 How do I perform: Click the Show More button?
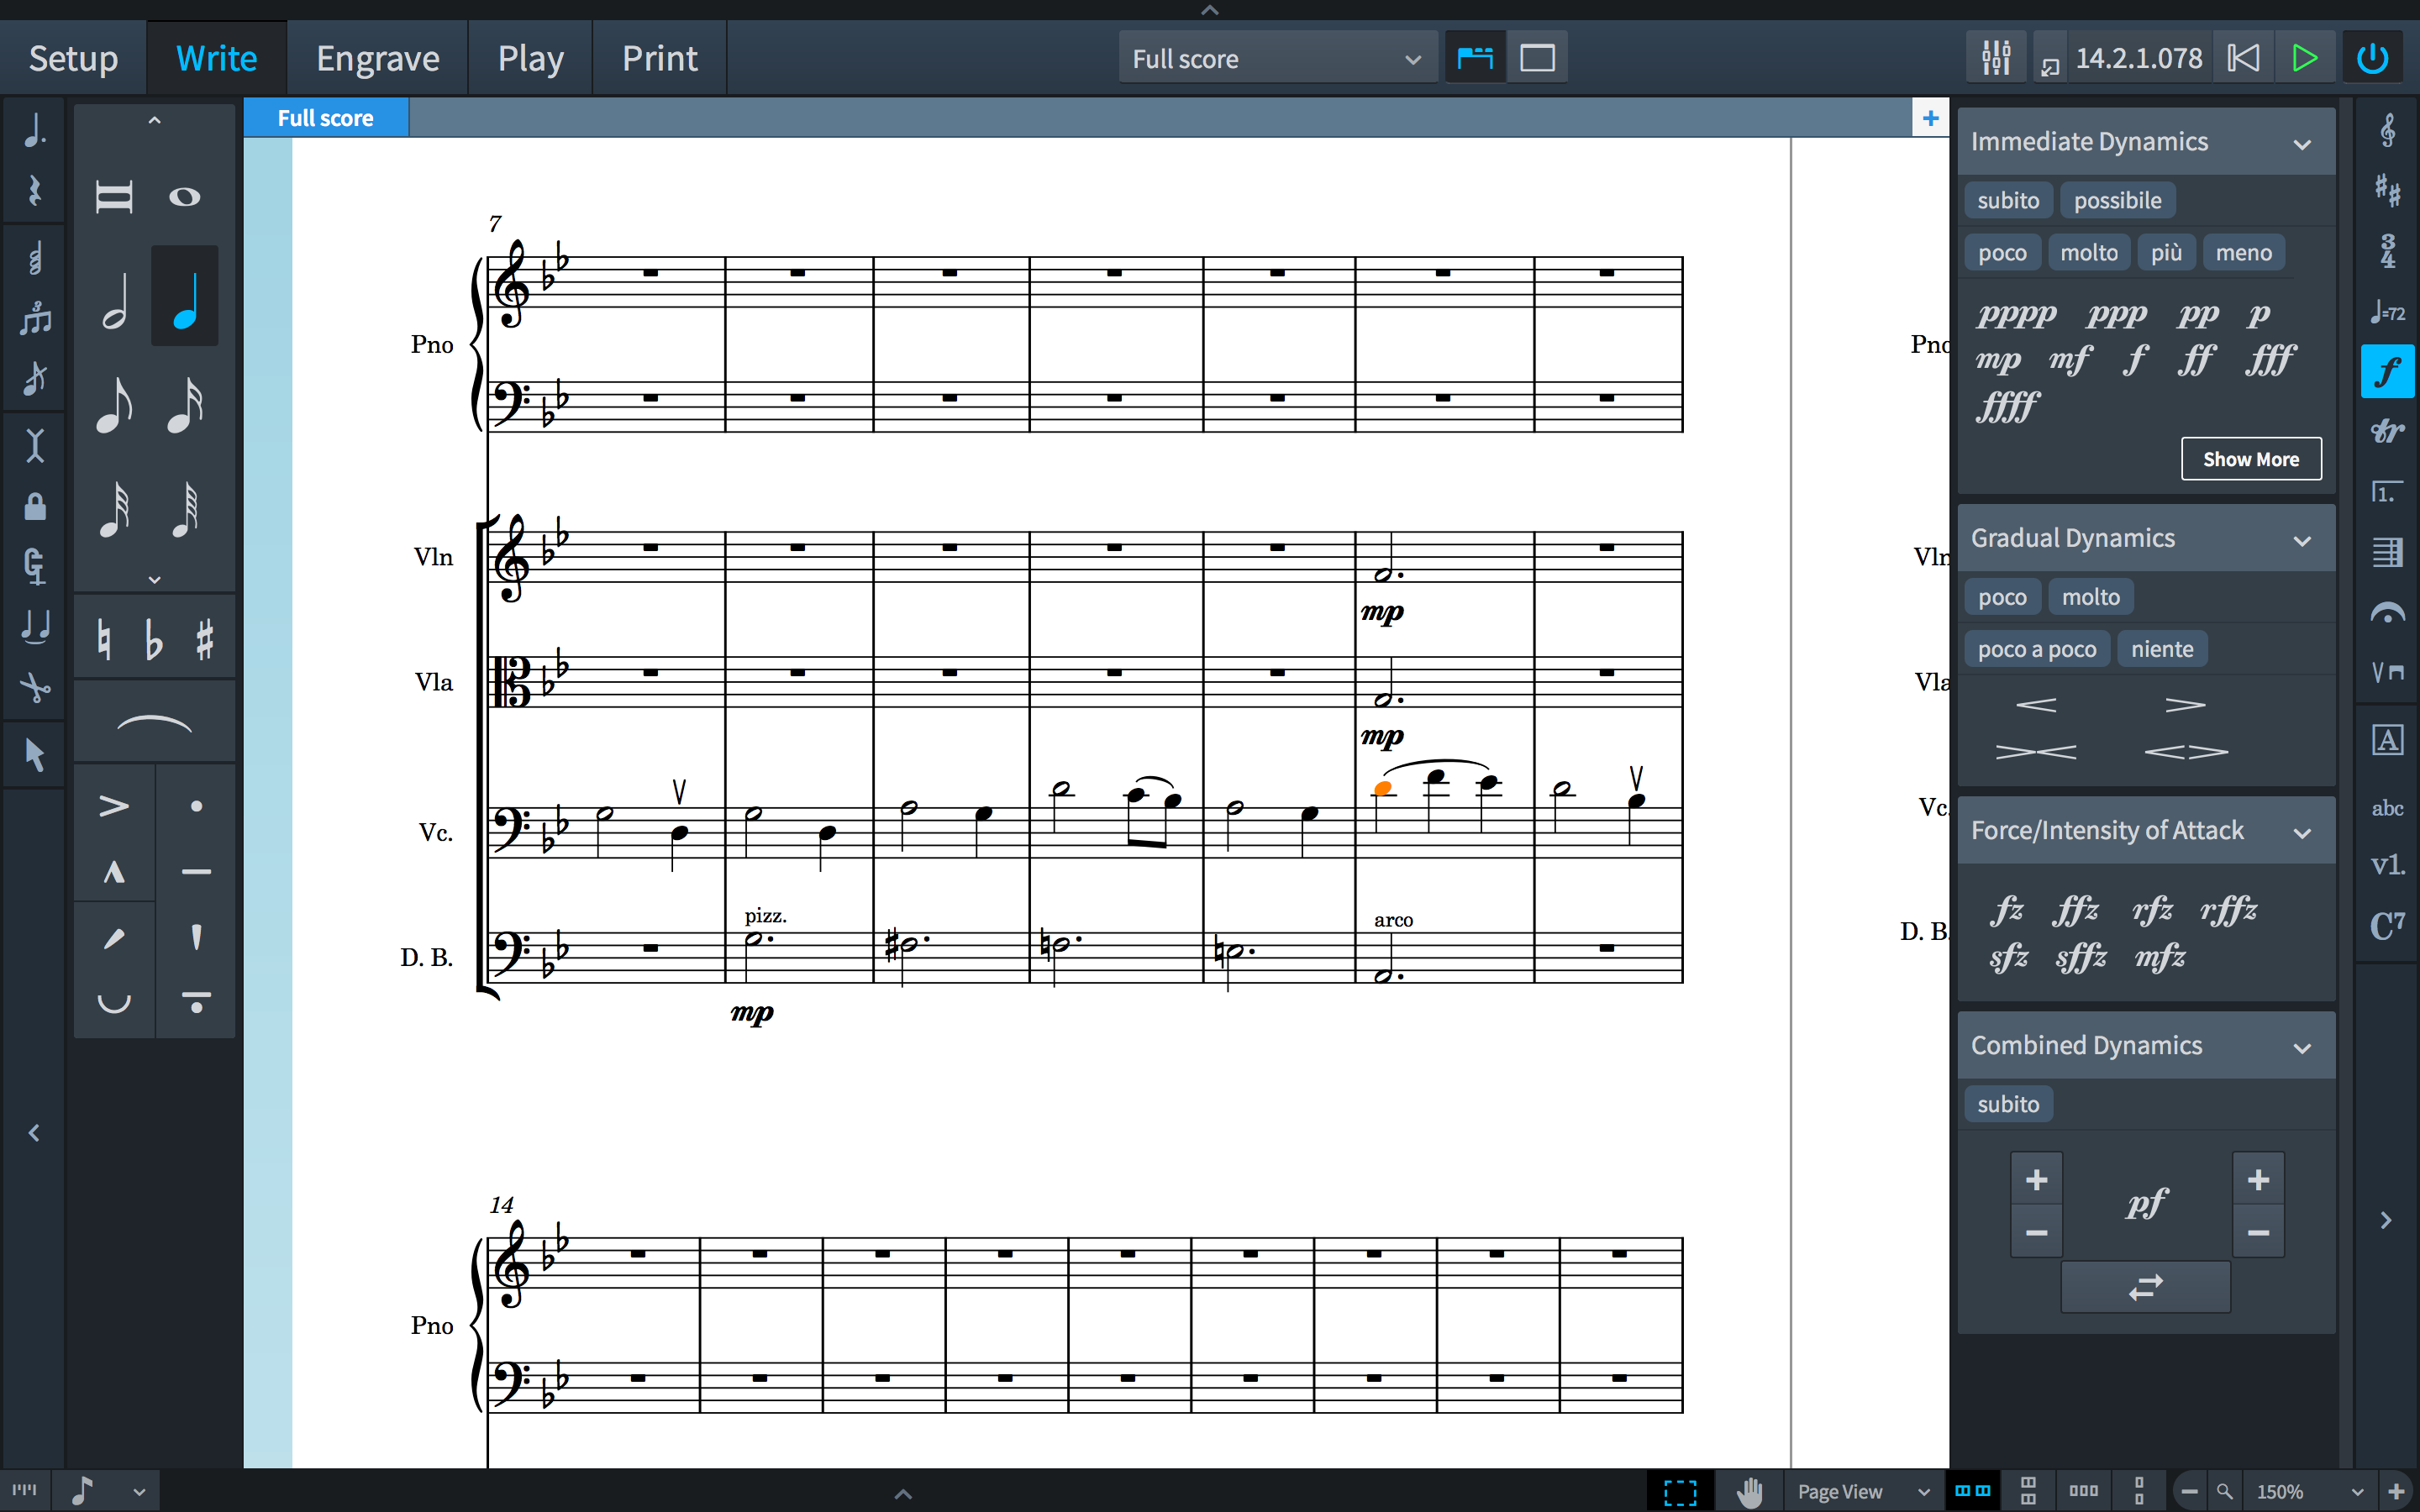2250,459
